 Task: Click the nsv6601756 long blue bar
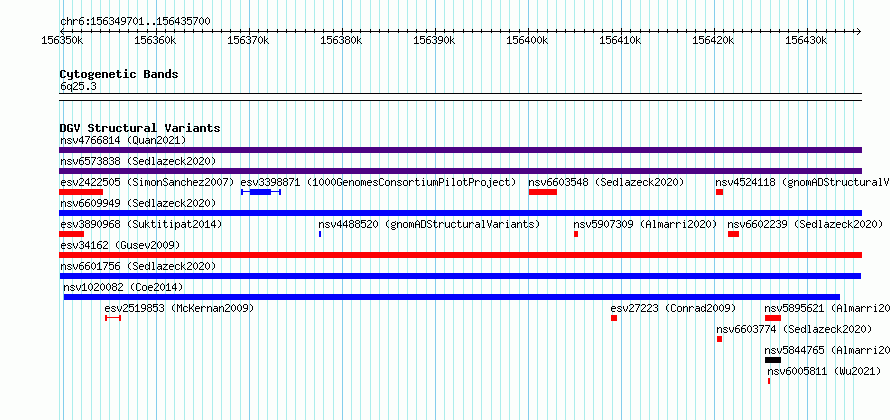(460, 276)
